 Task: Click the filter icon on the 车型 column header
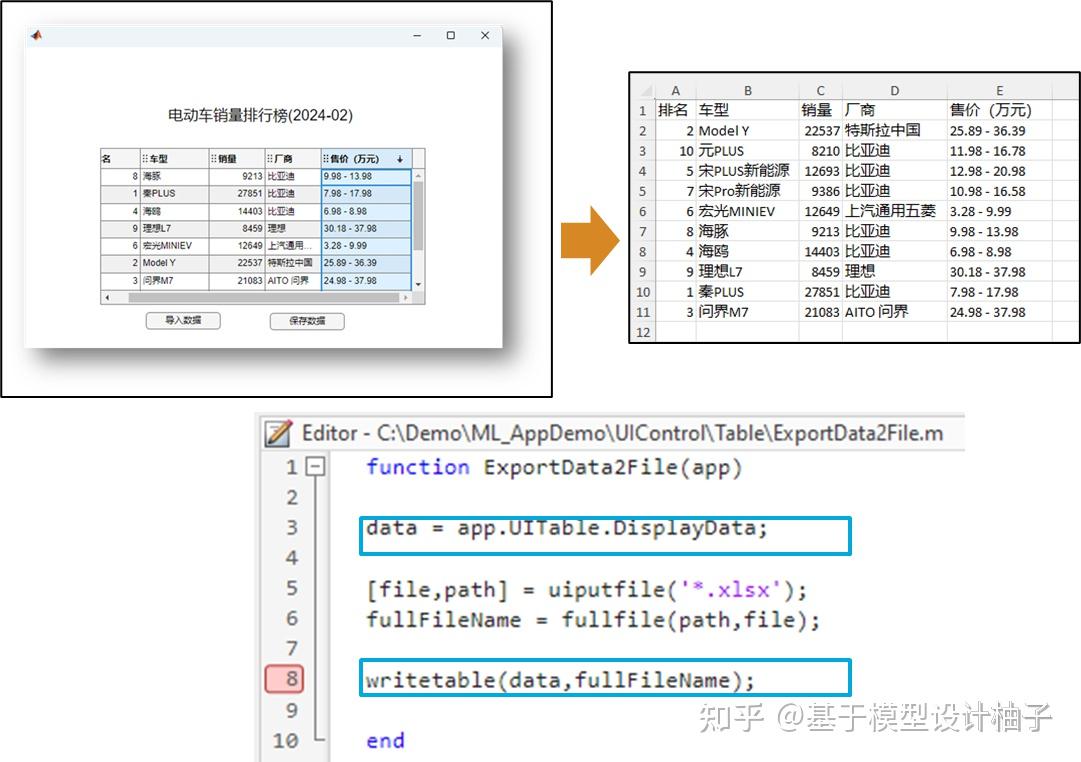(x=143, y=158)
